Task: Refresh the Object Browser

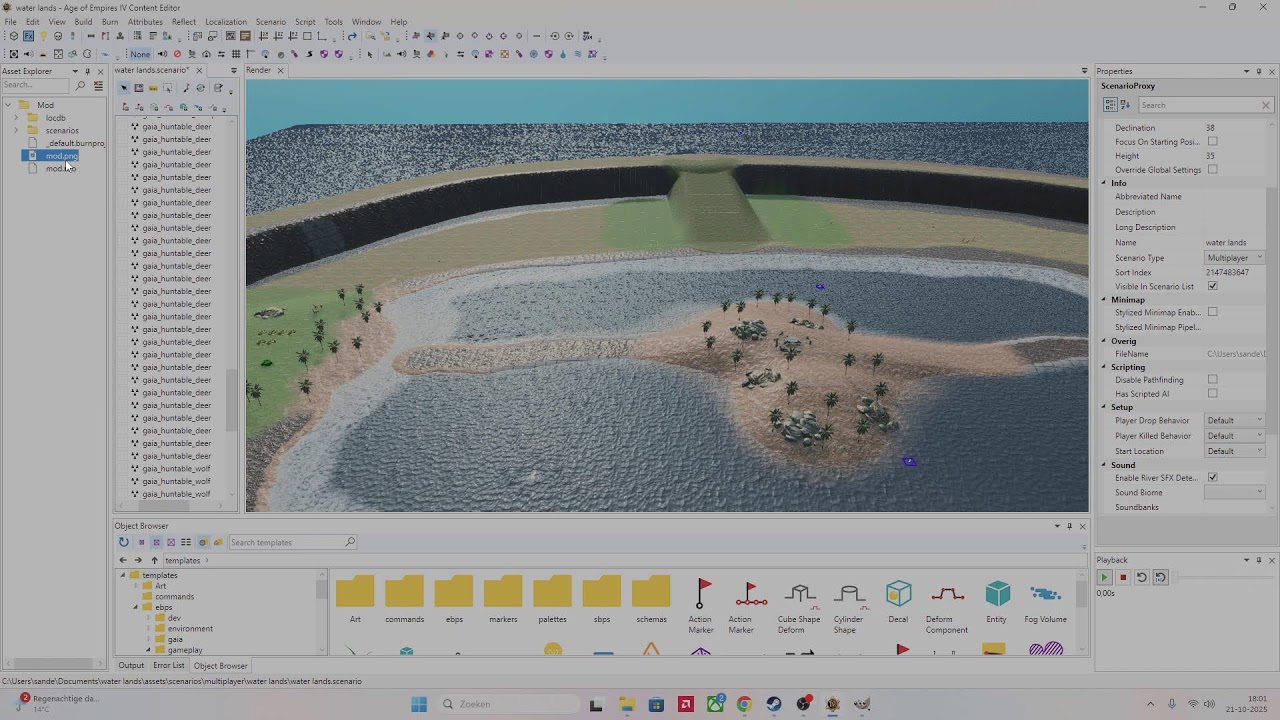Action: (124, 542)
